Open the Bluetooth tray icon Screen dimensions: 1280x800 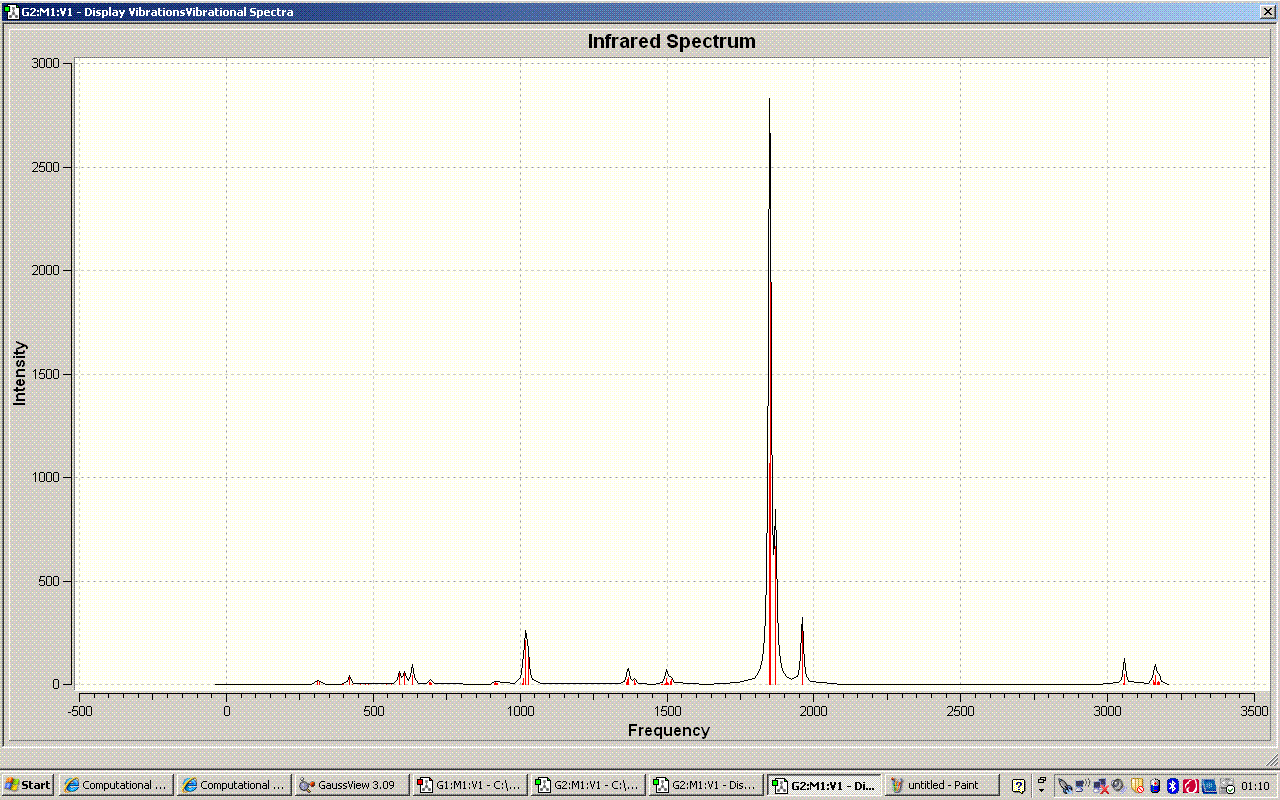[x=1172, y=786]
